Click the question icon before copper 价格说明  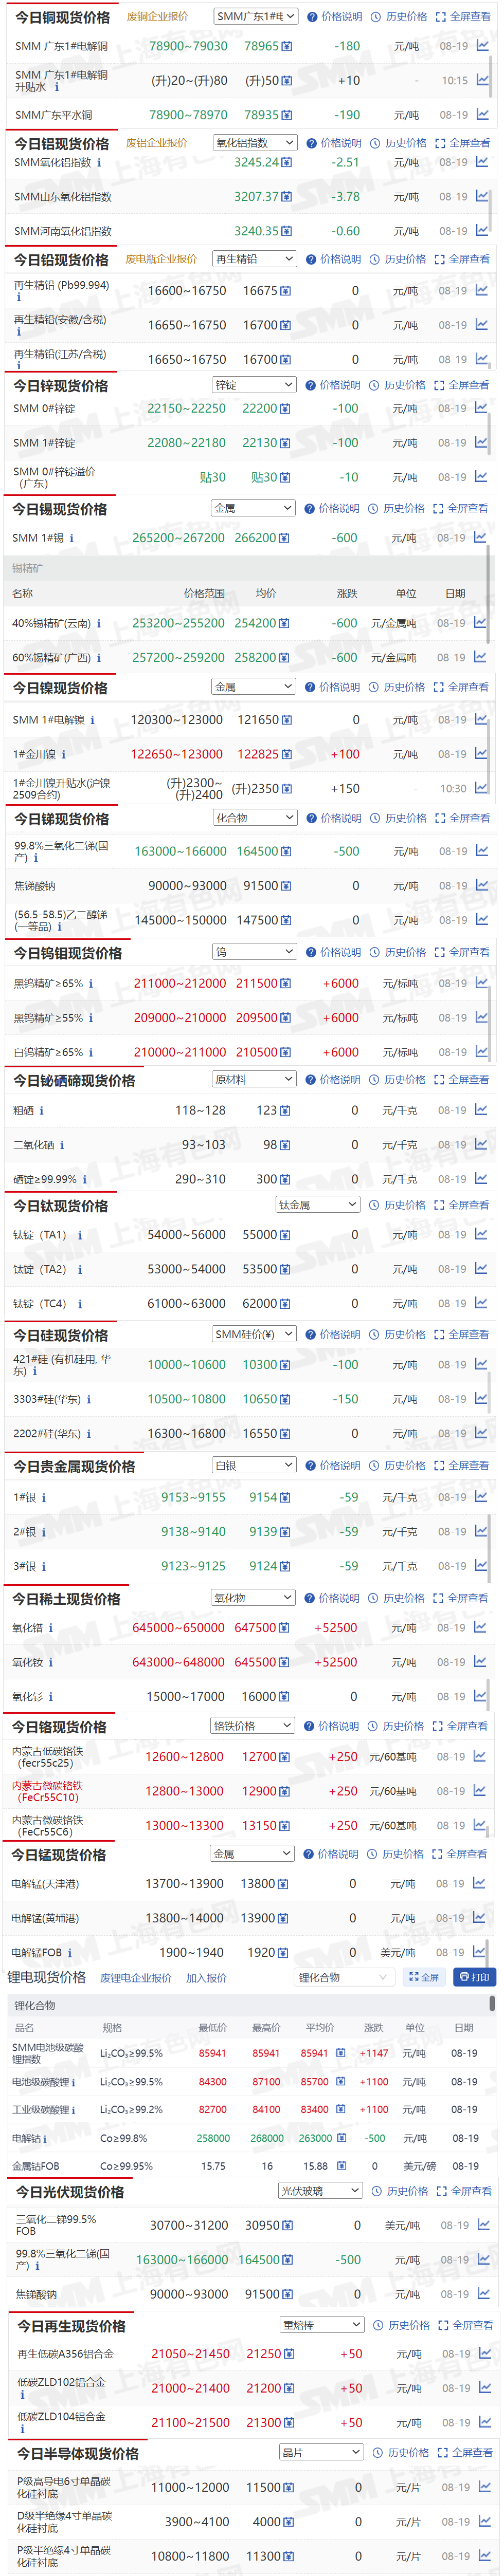click(312, 17)
